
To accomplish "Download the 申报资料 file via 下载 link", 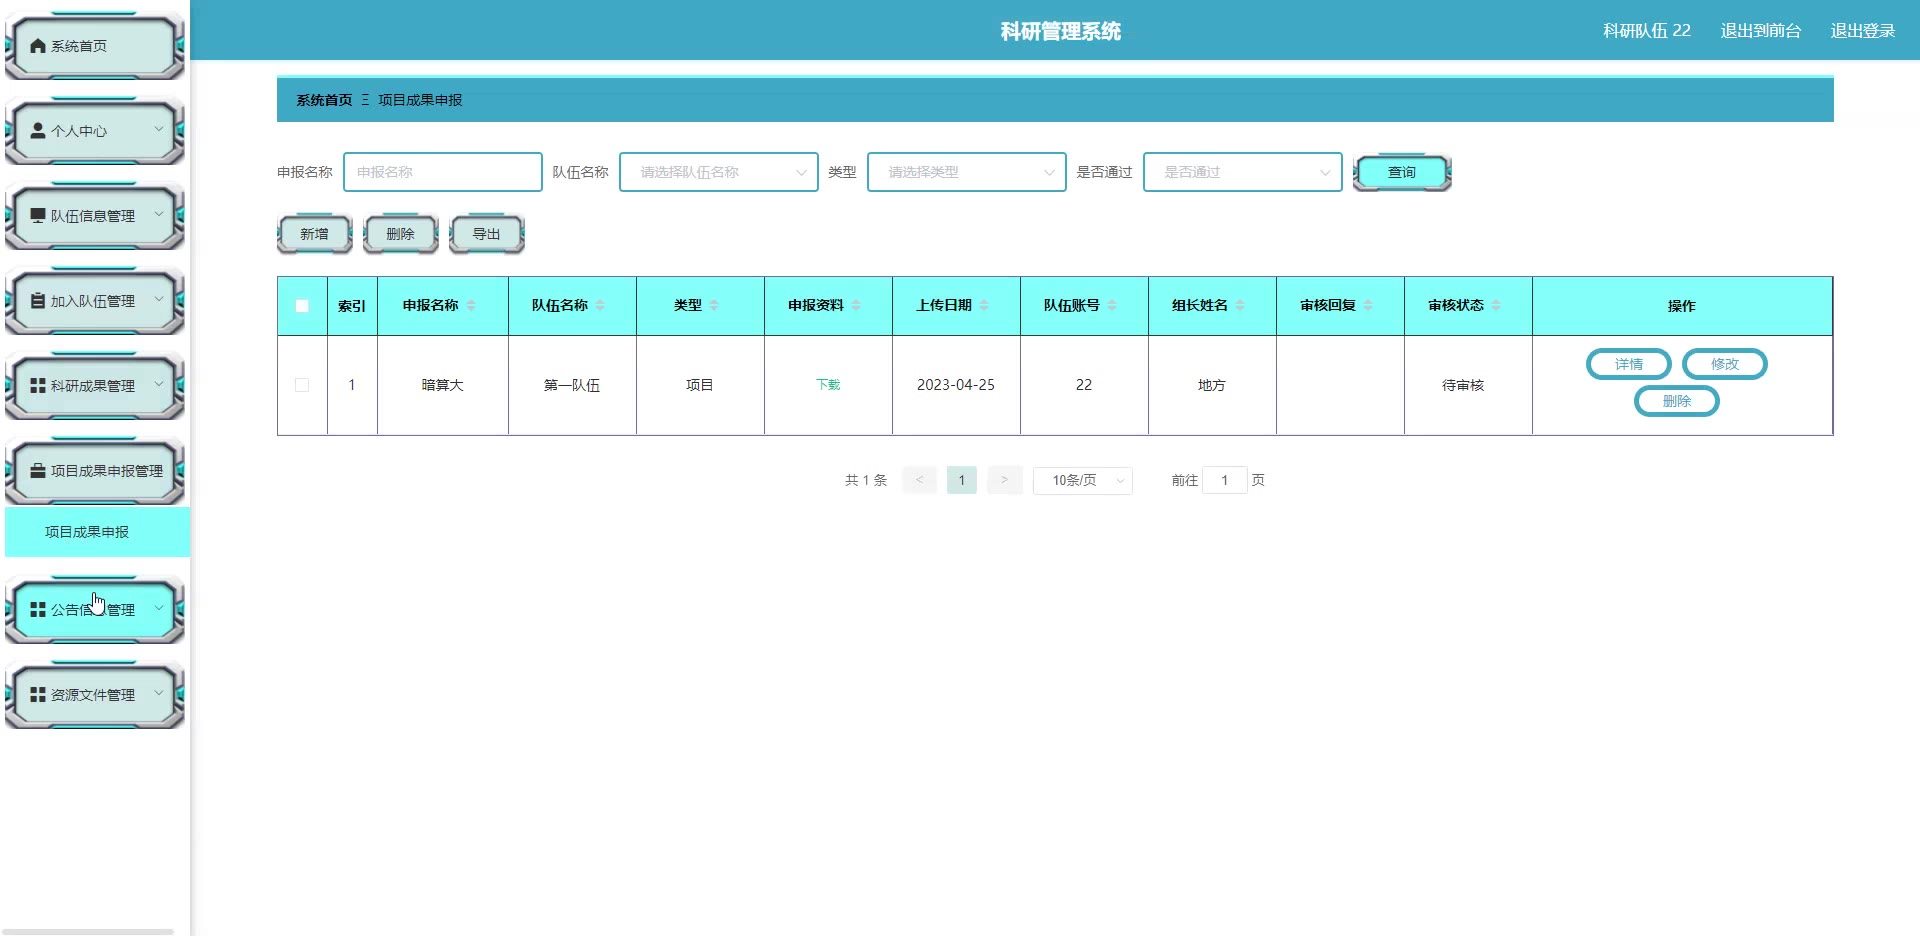I will coord(828,385).
